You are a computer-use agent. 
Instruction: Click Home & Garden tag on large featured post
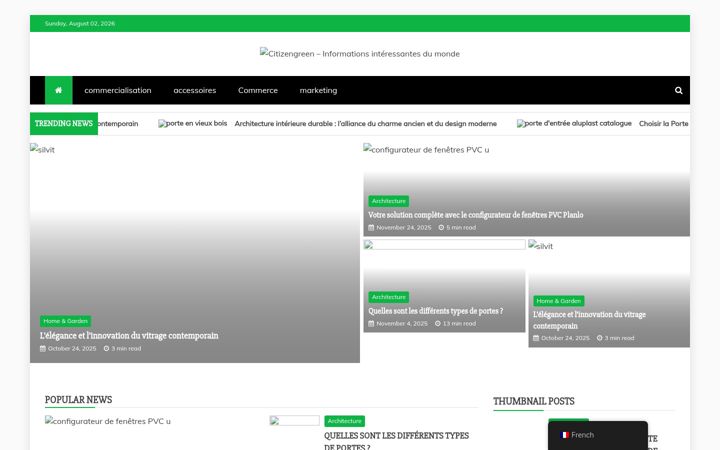(x=65, y=321)
